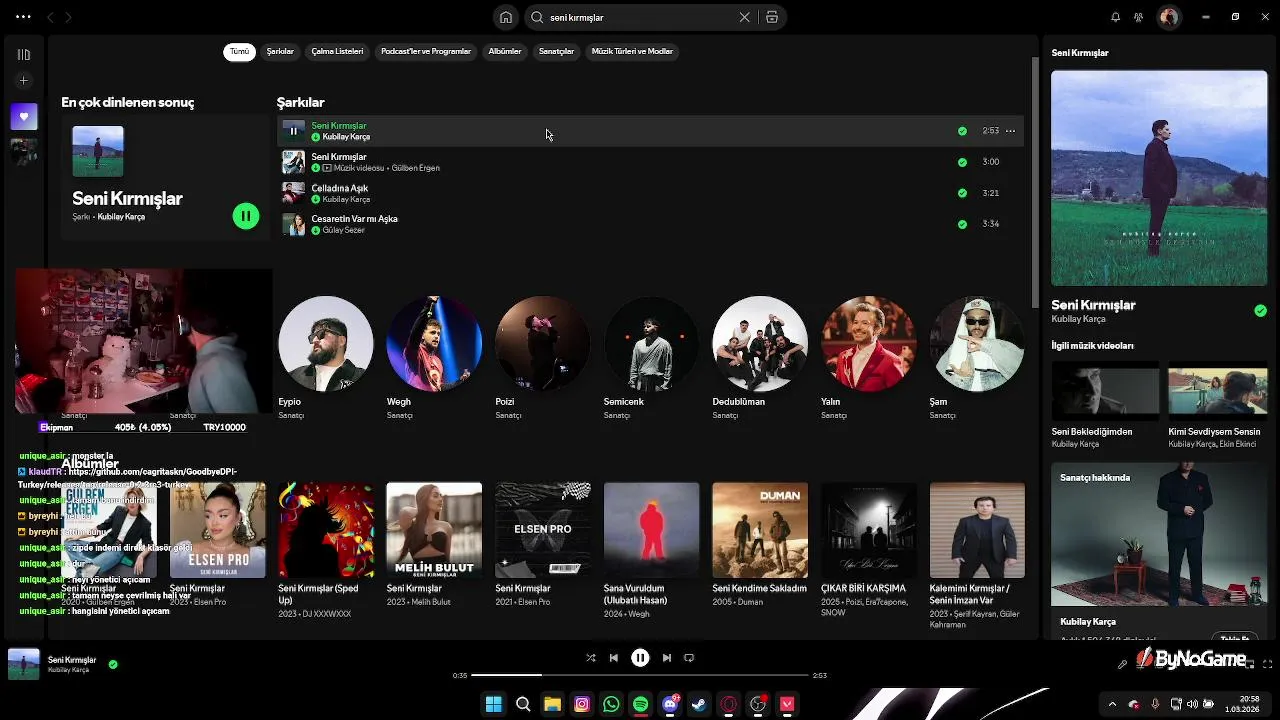Pause playback in the bottom player
The image size is (1280, 720).
(640, 658)
